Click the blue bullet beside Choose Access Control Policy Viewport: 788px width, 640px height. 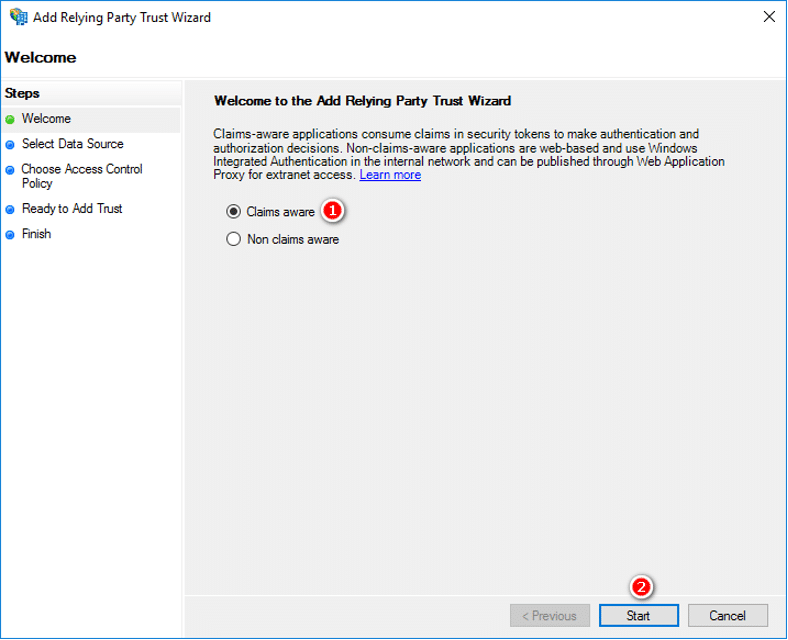tap(10, 171)
